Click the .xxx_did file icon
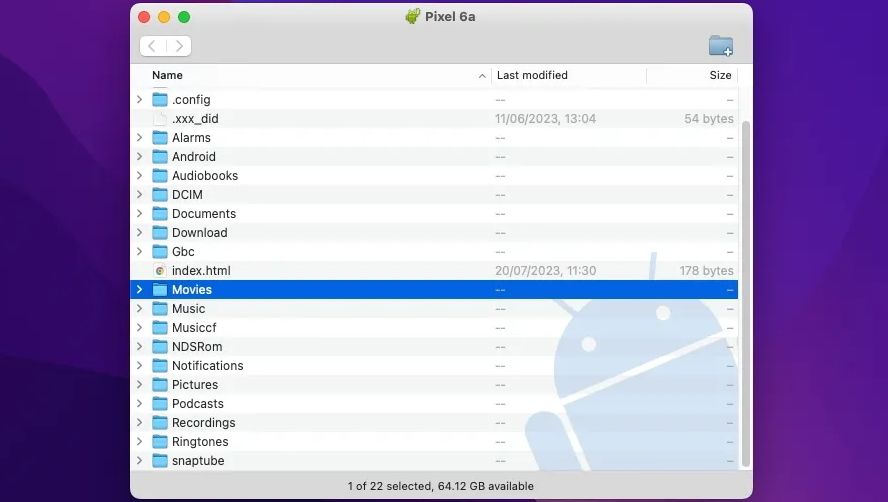 tap(160, 118)
